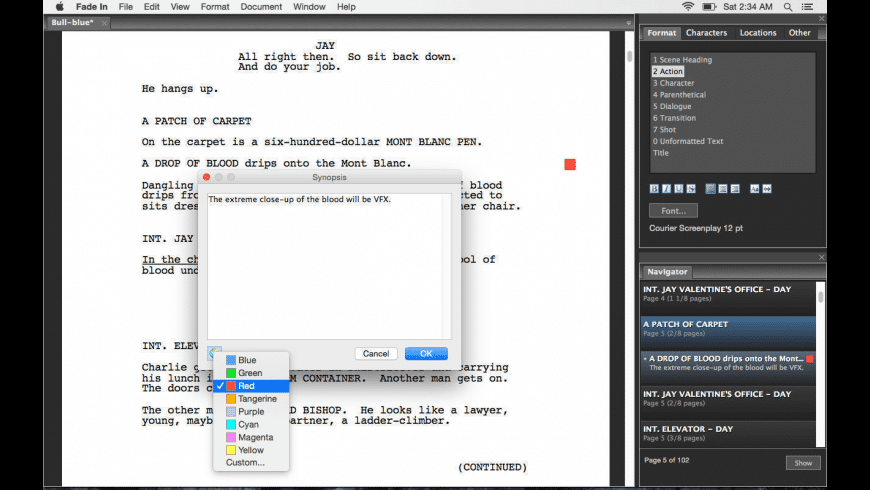Confirm the Synopsis dialog with OK

point(426,353)
